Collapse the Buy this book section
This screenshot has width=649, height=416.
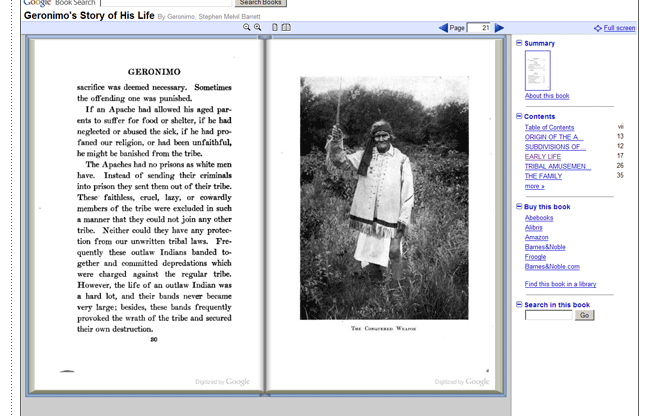tap(519, 207)
